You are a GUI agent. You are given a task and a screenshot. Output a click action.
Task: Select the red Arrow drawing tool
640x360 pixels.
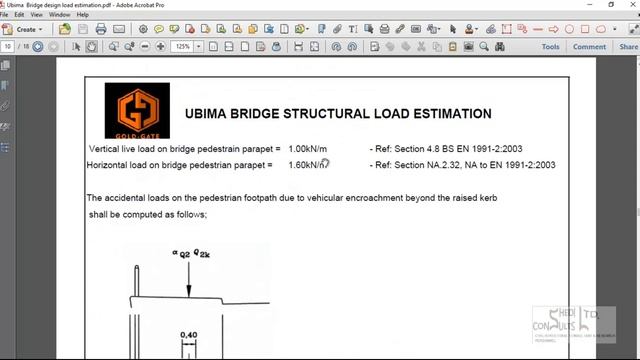point(553,29)
